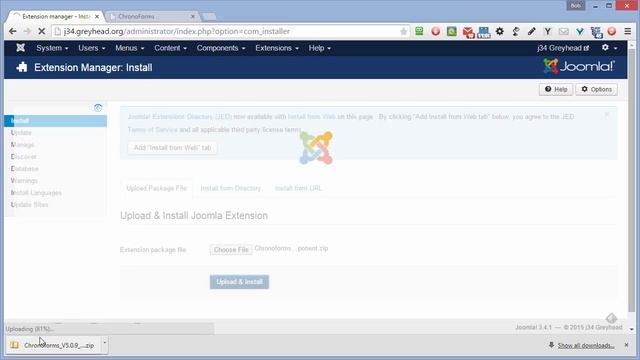
Task: Click the first red round extension icon
Action: (436, 31)
